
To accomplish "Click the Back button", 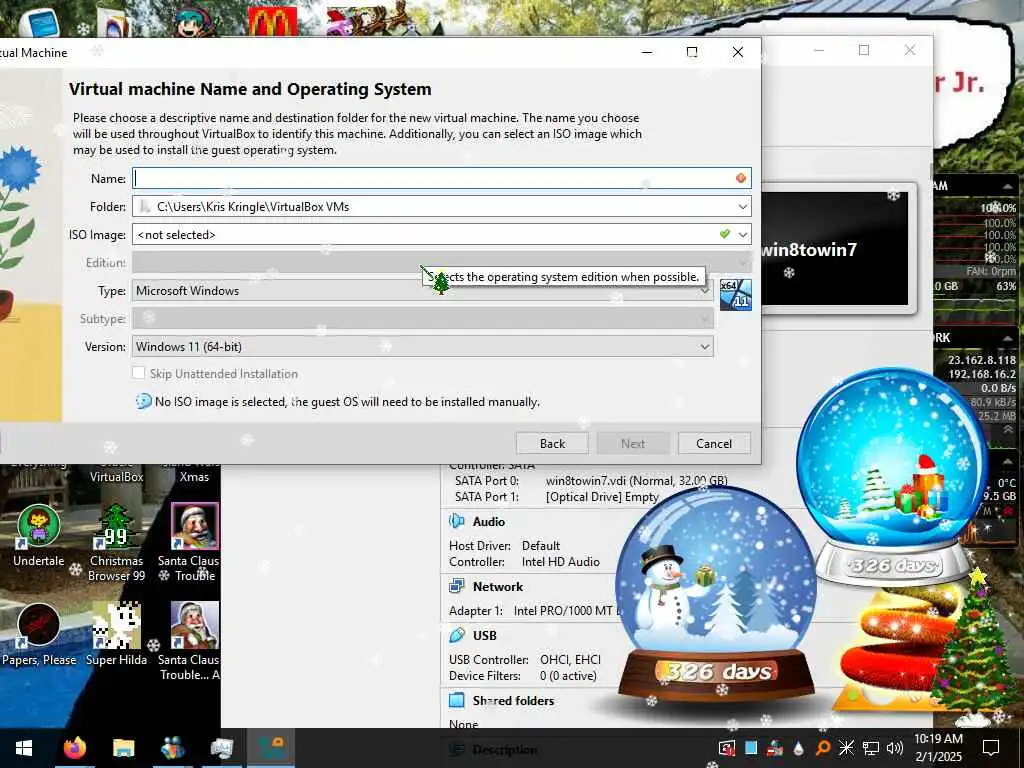I will click(x=552, y=443).
